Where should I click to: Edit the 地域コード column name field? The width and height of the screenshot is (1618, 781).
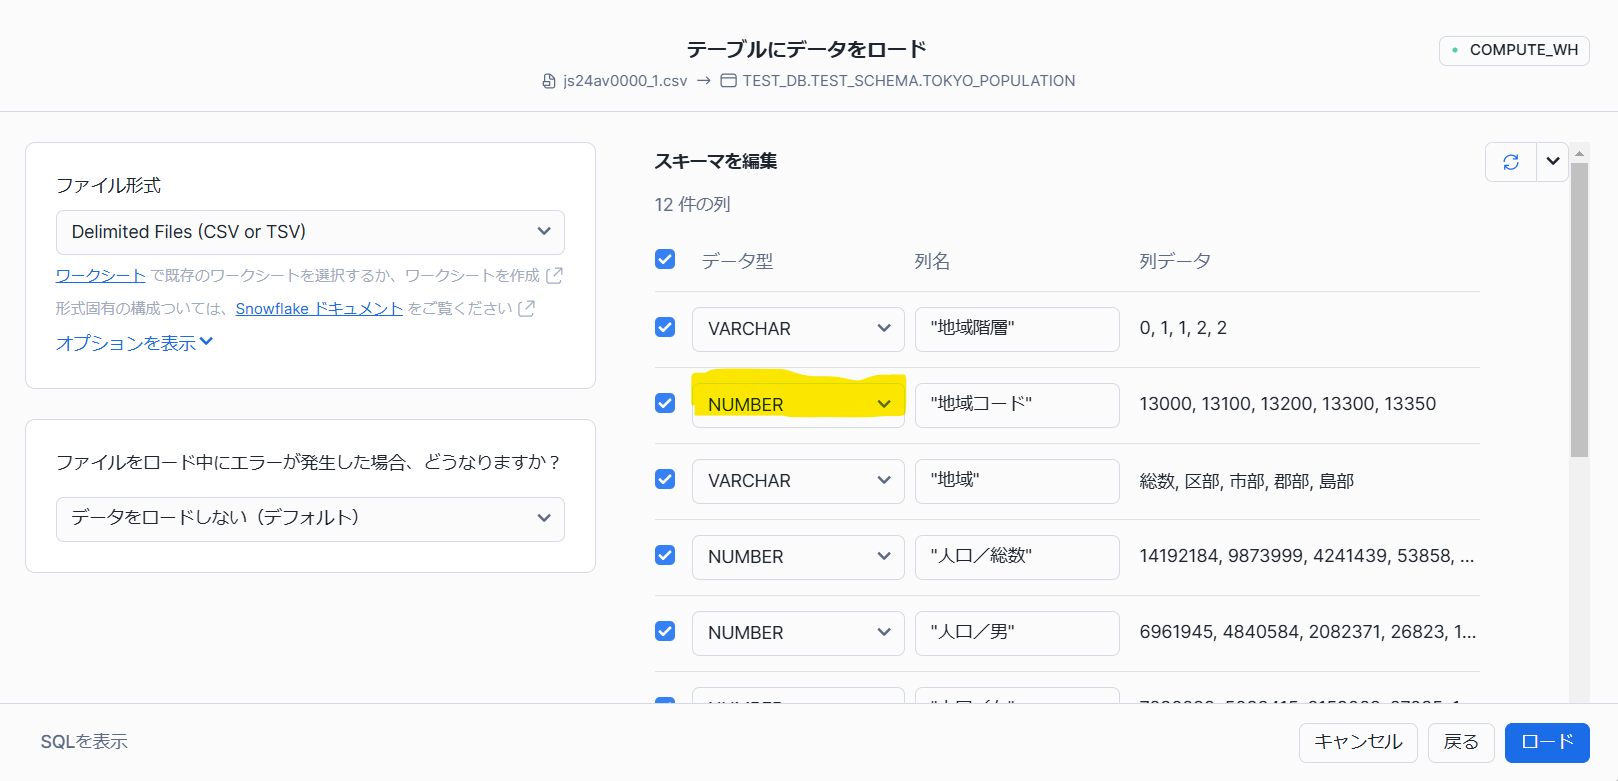pyautogui.click(x=1017, y=405)
